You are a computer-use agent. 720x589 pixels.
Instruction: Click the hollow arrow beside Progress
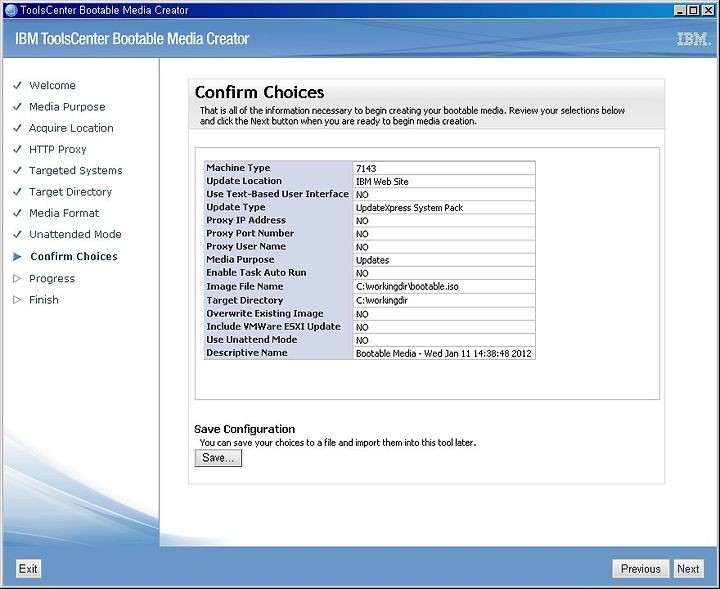pyautogui.click(x=17, y=279)
